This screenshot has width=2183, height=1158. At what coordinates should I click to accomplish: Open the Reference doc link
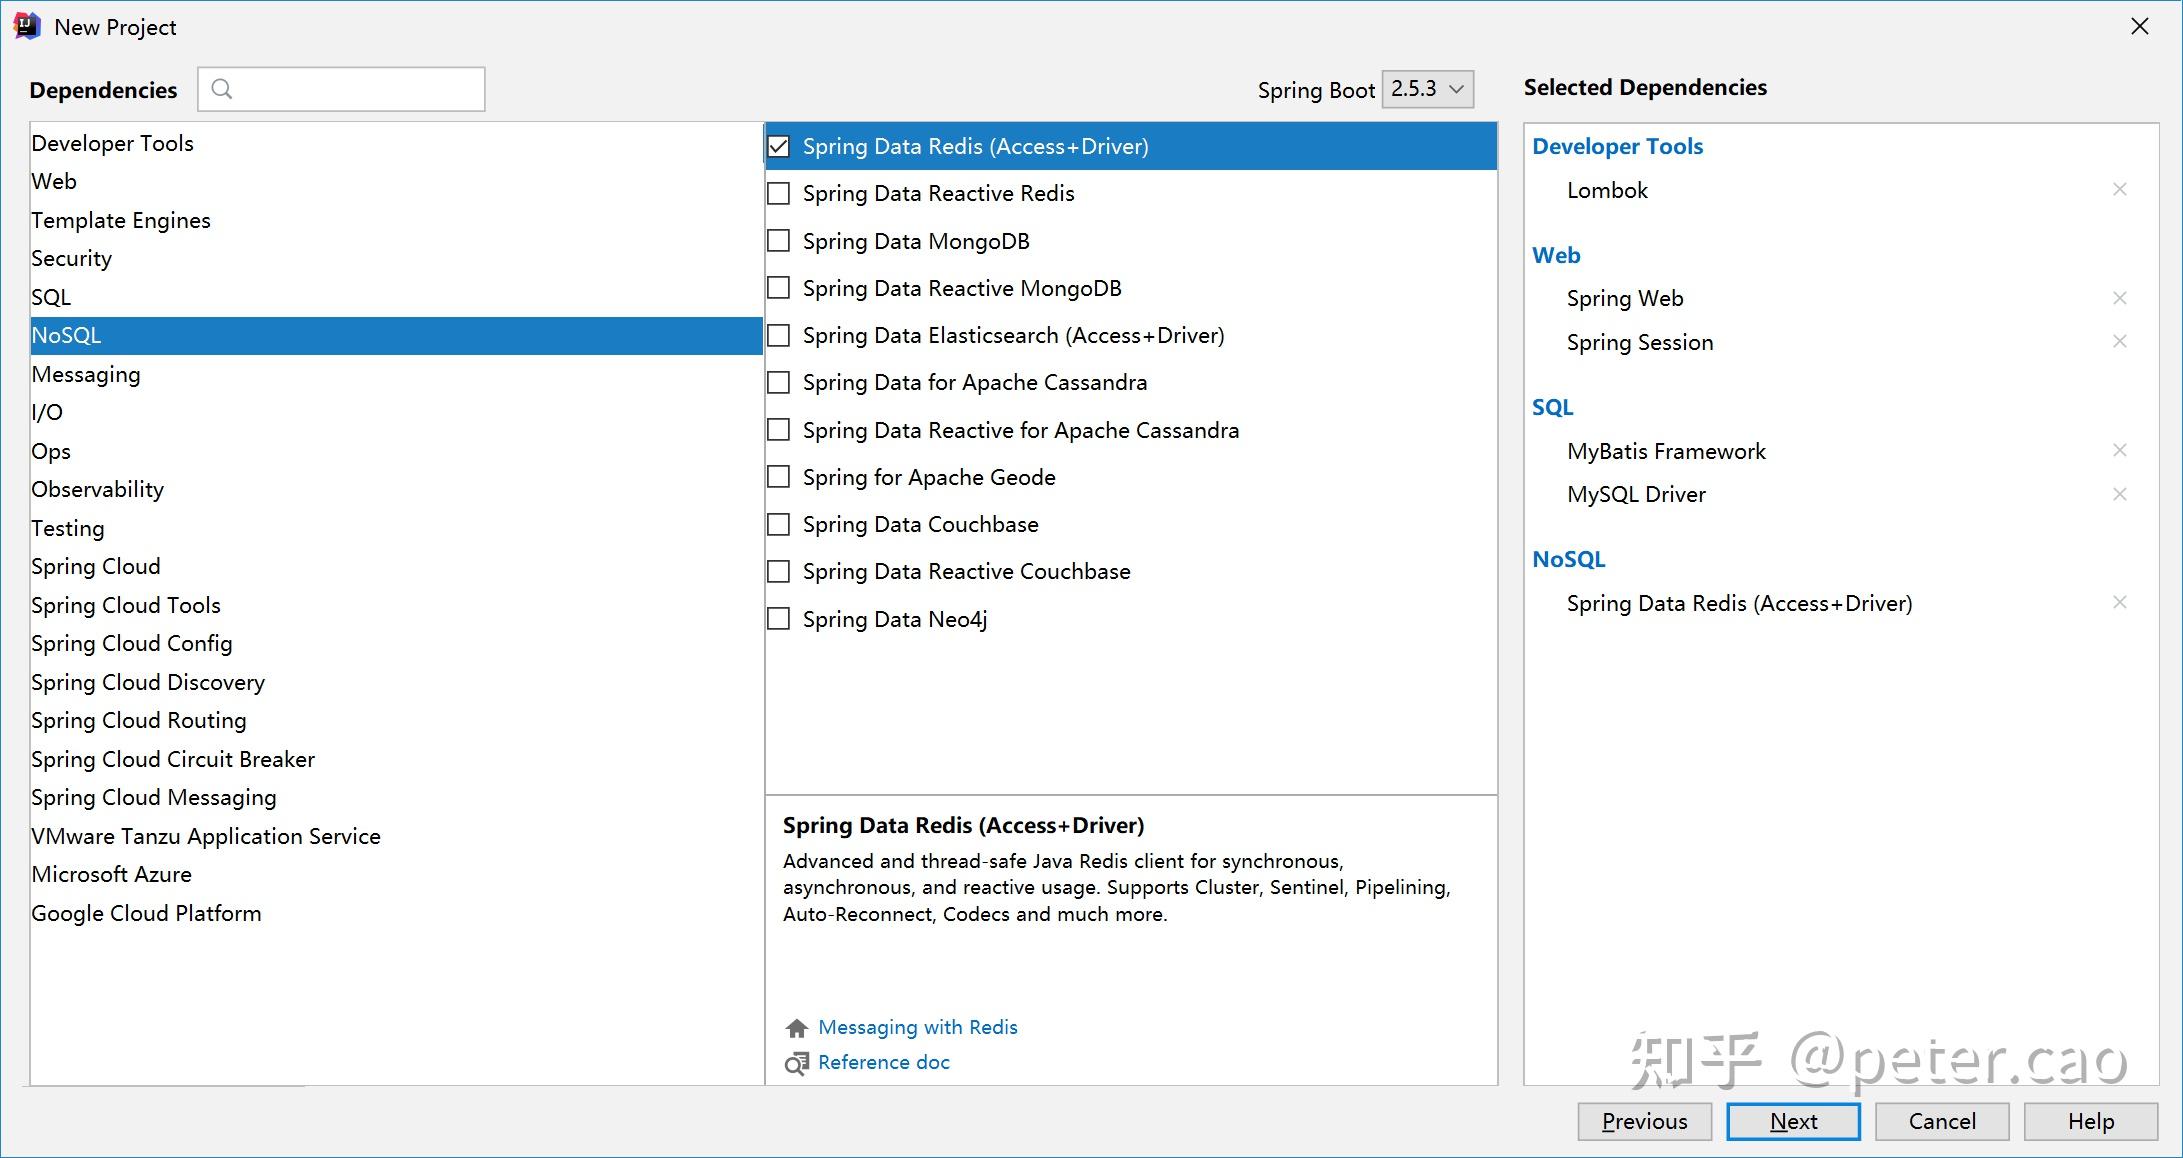tap(883, 1062)
